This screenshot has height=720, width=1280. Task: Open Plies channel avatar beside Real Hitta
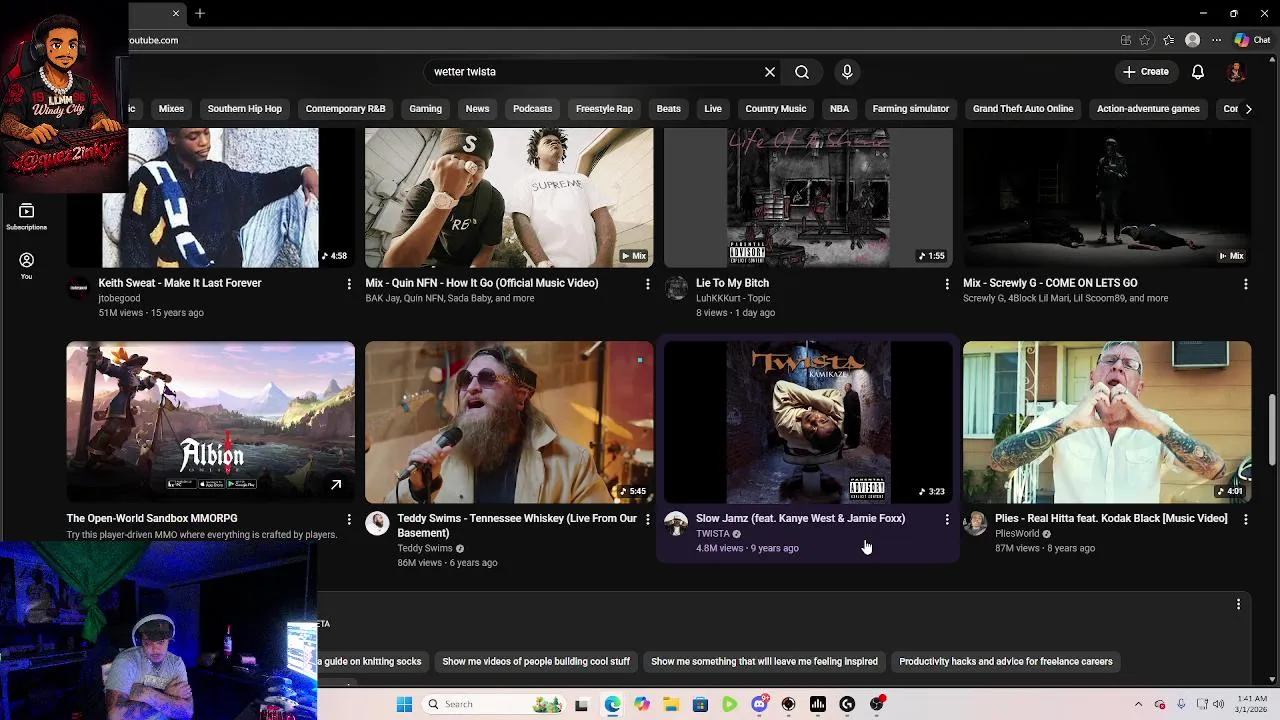coord(975,524)
